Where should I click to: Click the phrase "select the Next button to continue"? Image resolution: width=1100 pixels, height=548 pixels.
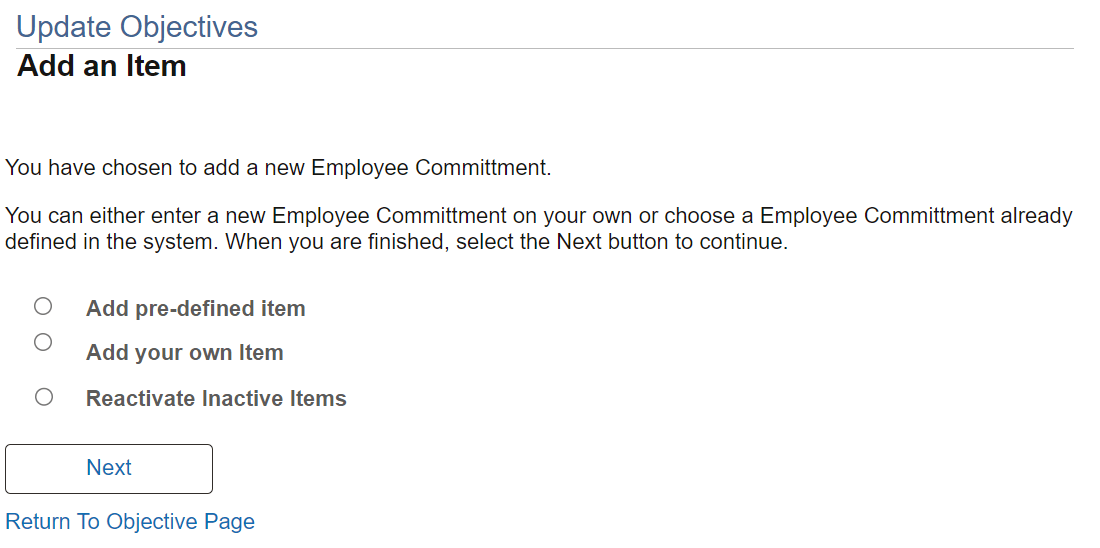point(622,242)
